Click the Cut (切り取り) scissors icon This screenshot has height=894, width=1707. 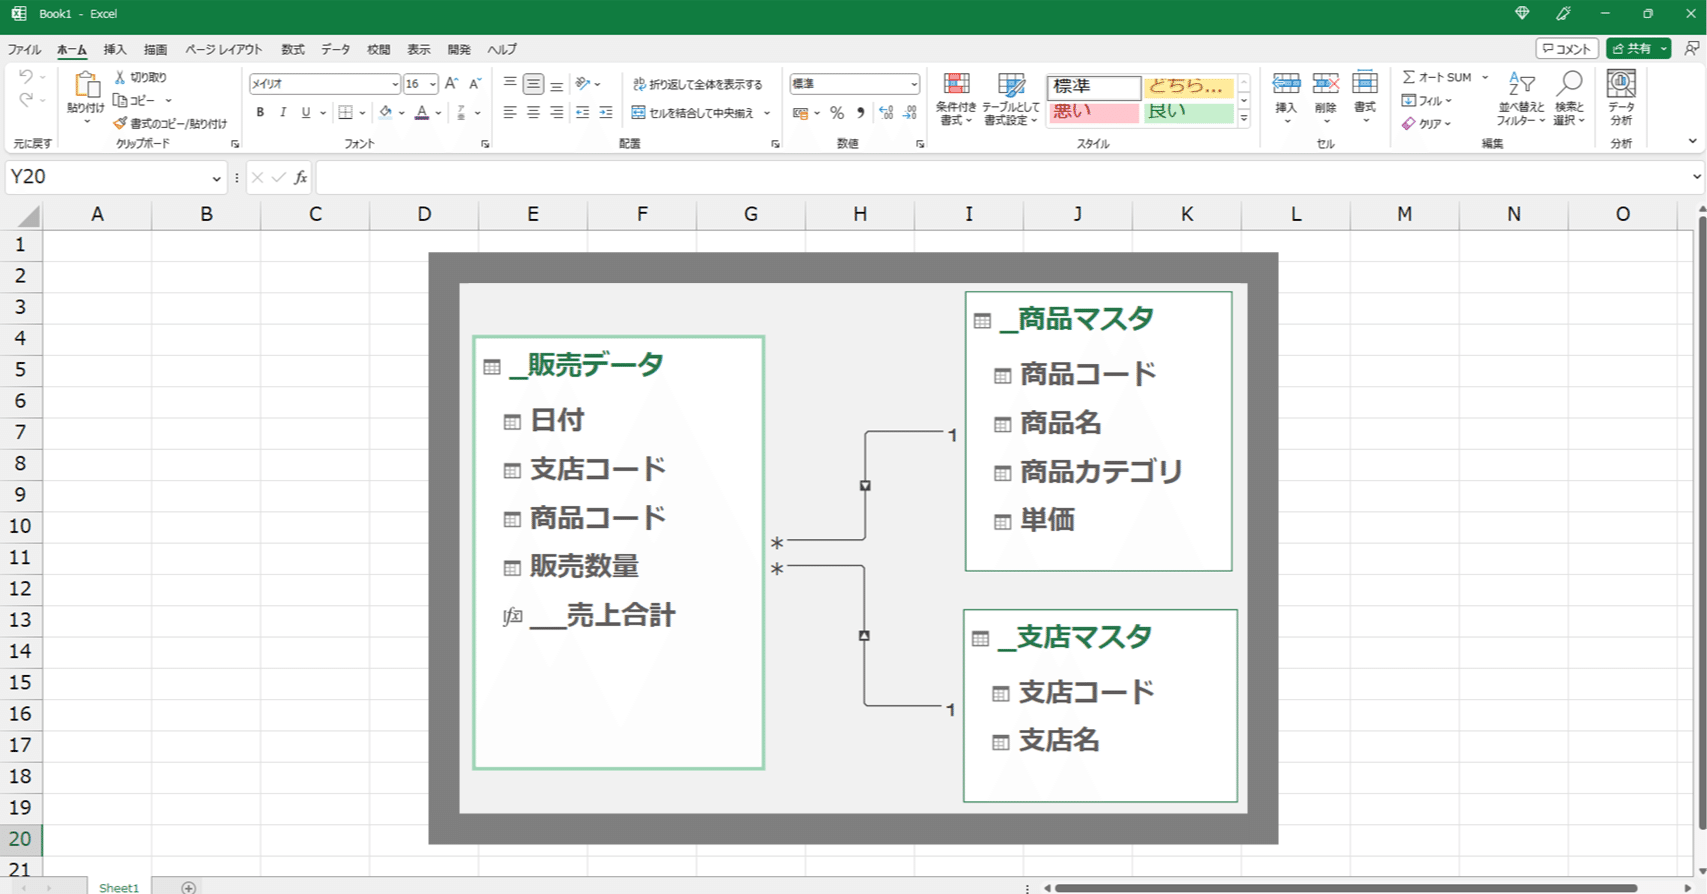coord(120,77)
